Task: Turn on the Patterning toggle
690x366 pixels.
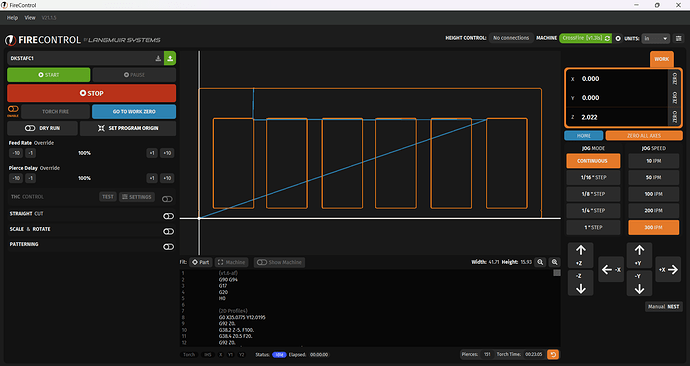Action: (168, 247)
